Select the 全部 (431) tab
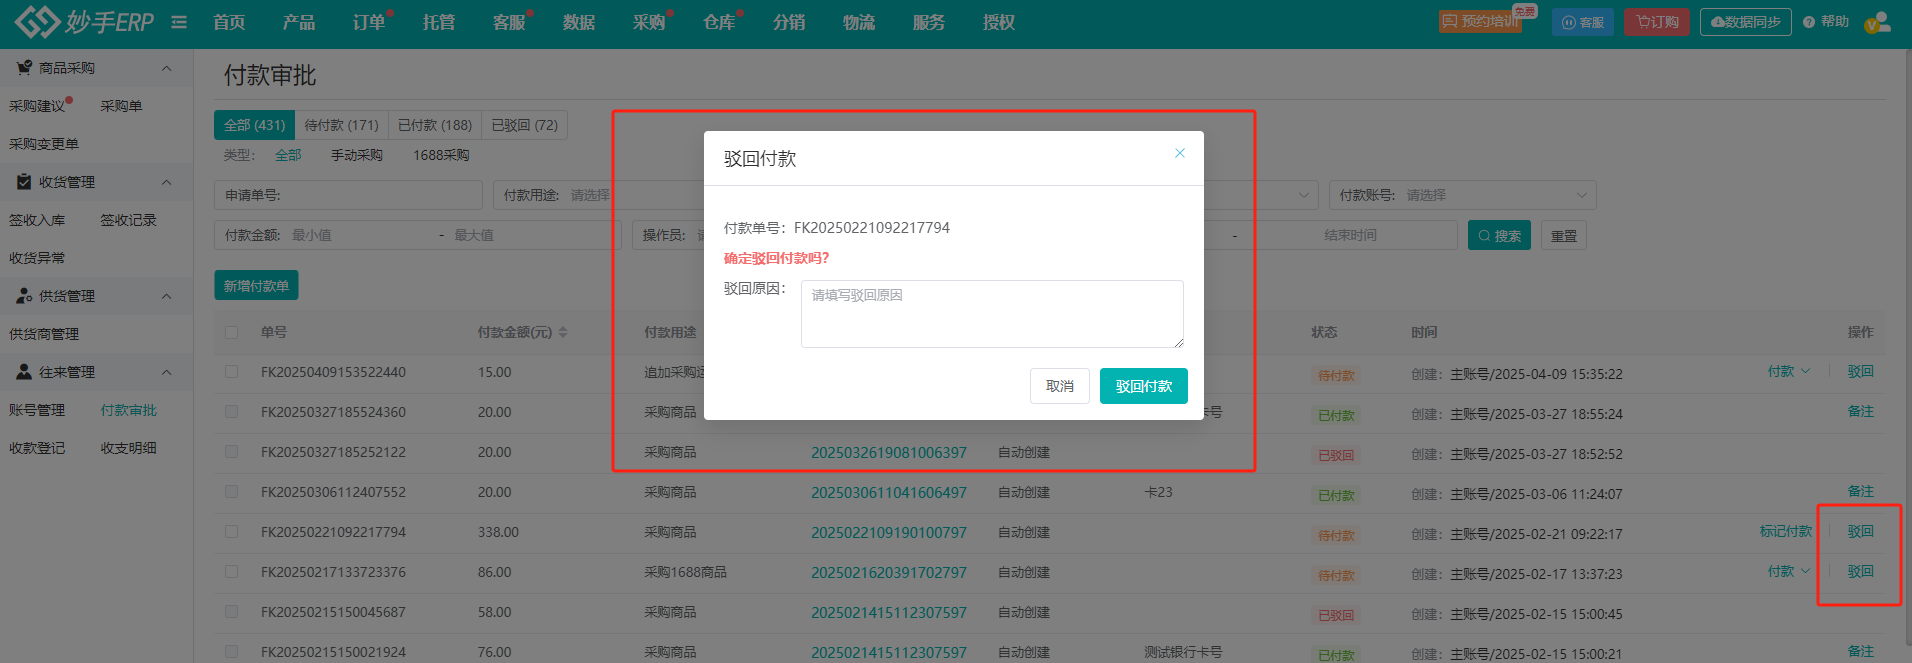Viewport: 1912px width, 663px height. click(x=254, y=125)
